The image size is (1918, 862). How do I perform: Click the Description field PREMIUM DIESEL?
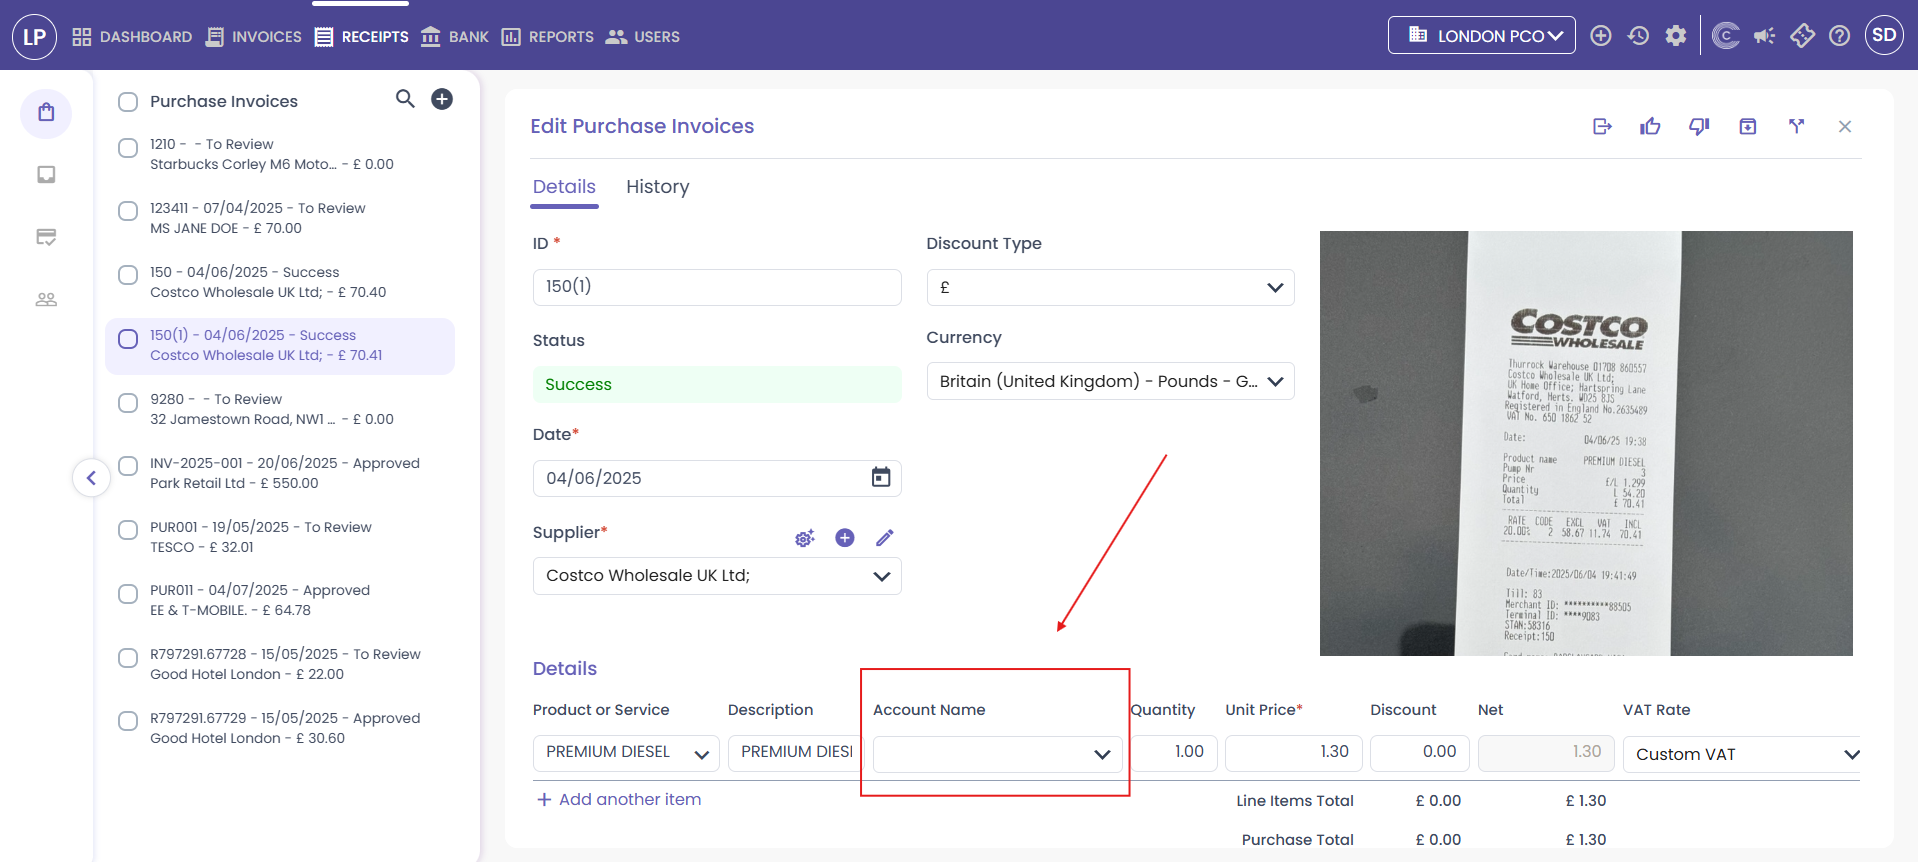(797, 752)
